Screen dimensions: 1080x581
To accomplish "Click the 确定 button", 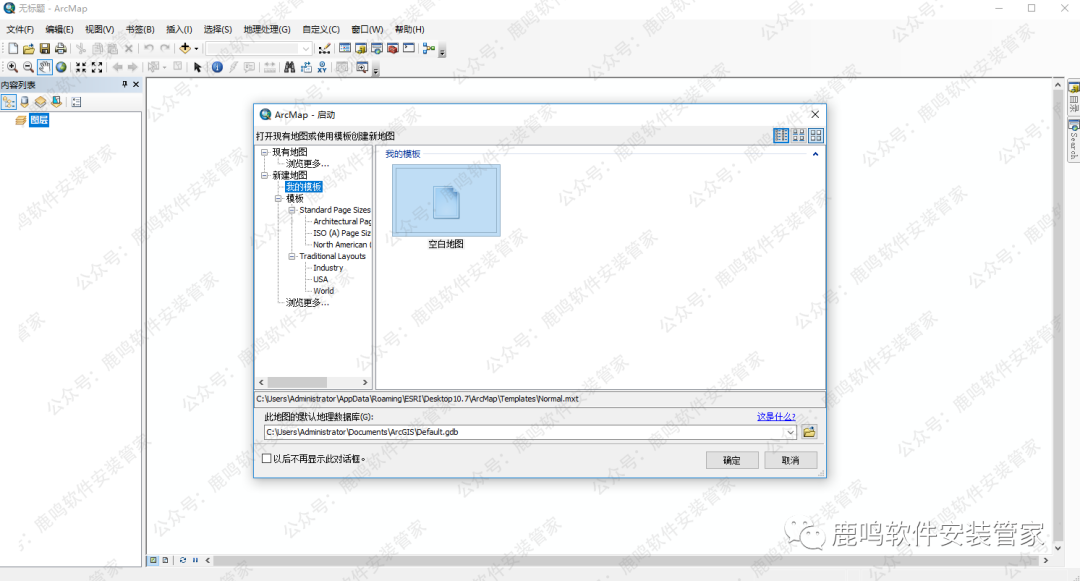I will pos(732,460).
